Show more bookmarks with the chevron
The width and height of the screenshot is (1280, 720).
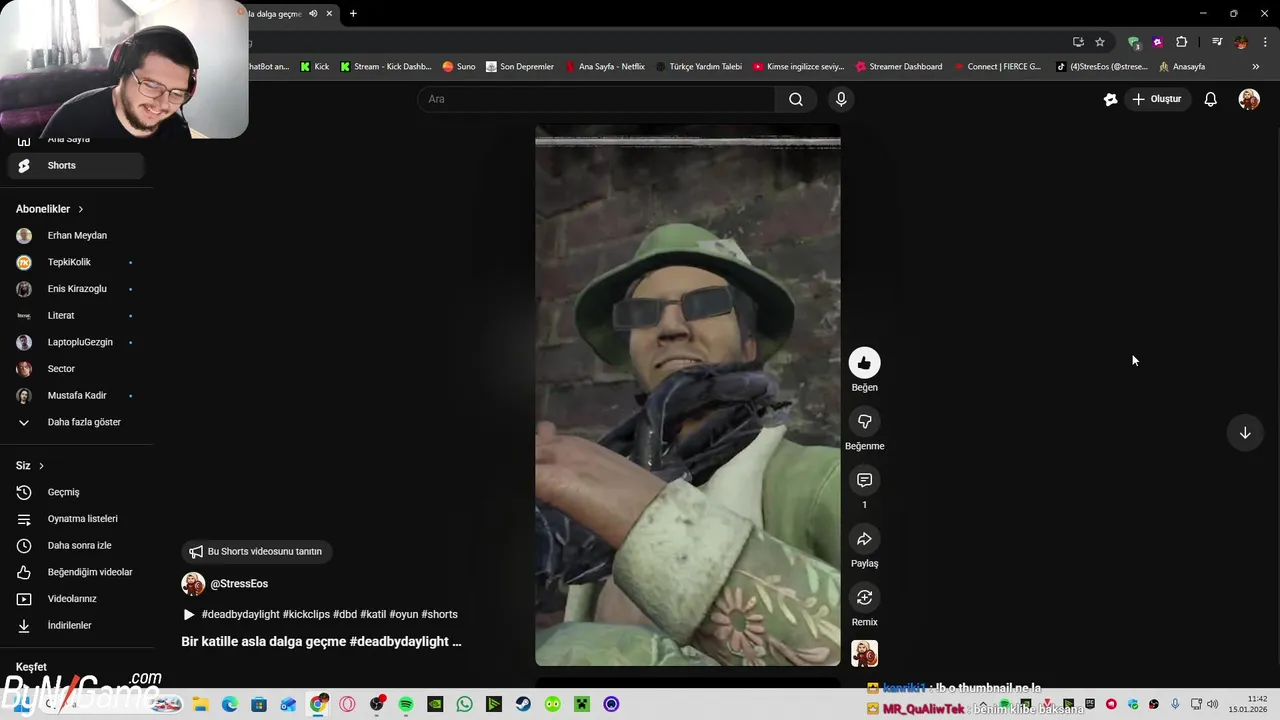[x=1256, y=67]
